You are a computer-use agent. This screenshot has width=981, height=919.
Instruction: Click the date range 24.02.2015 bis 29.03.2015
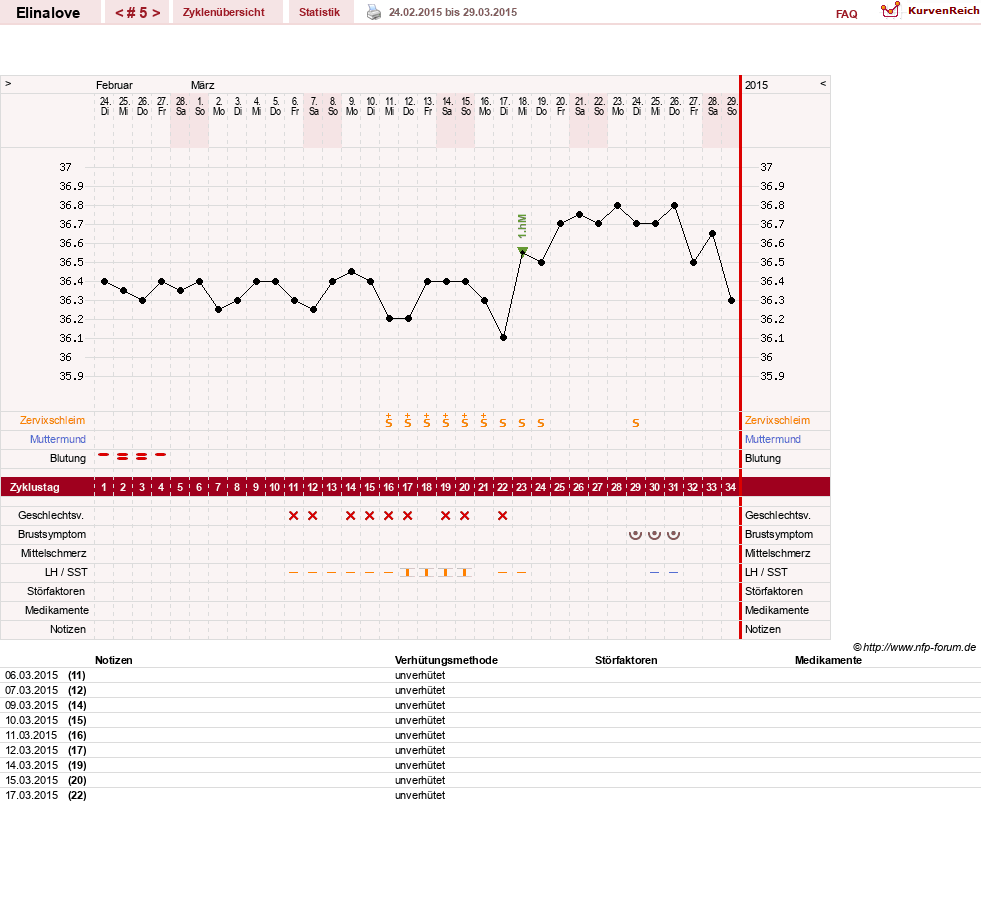[453, 12]
